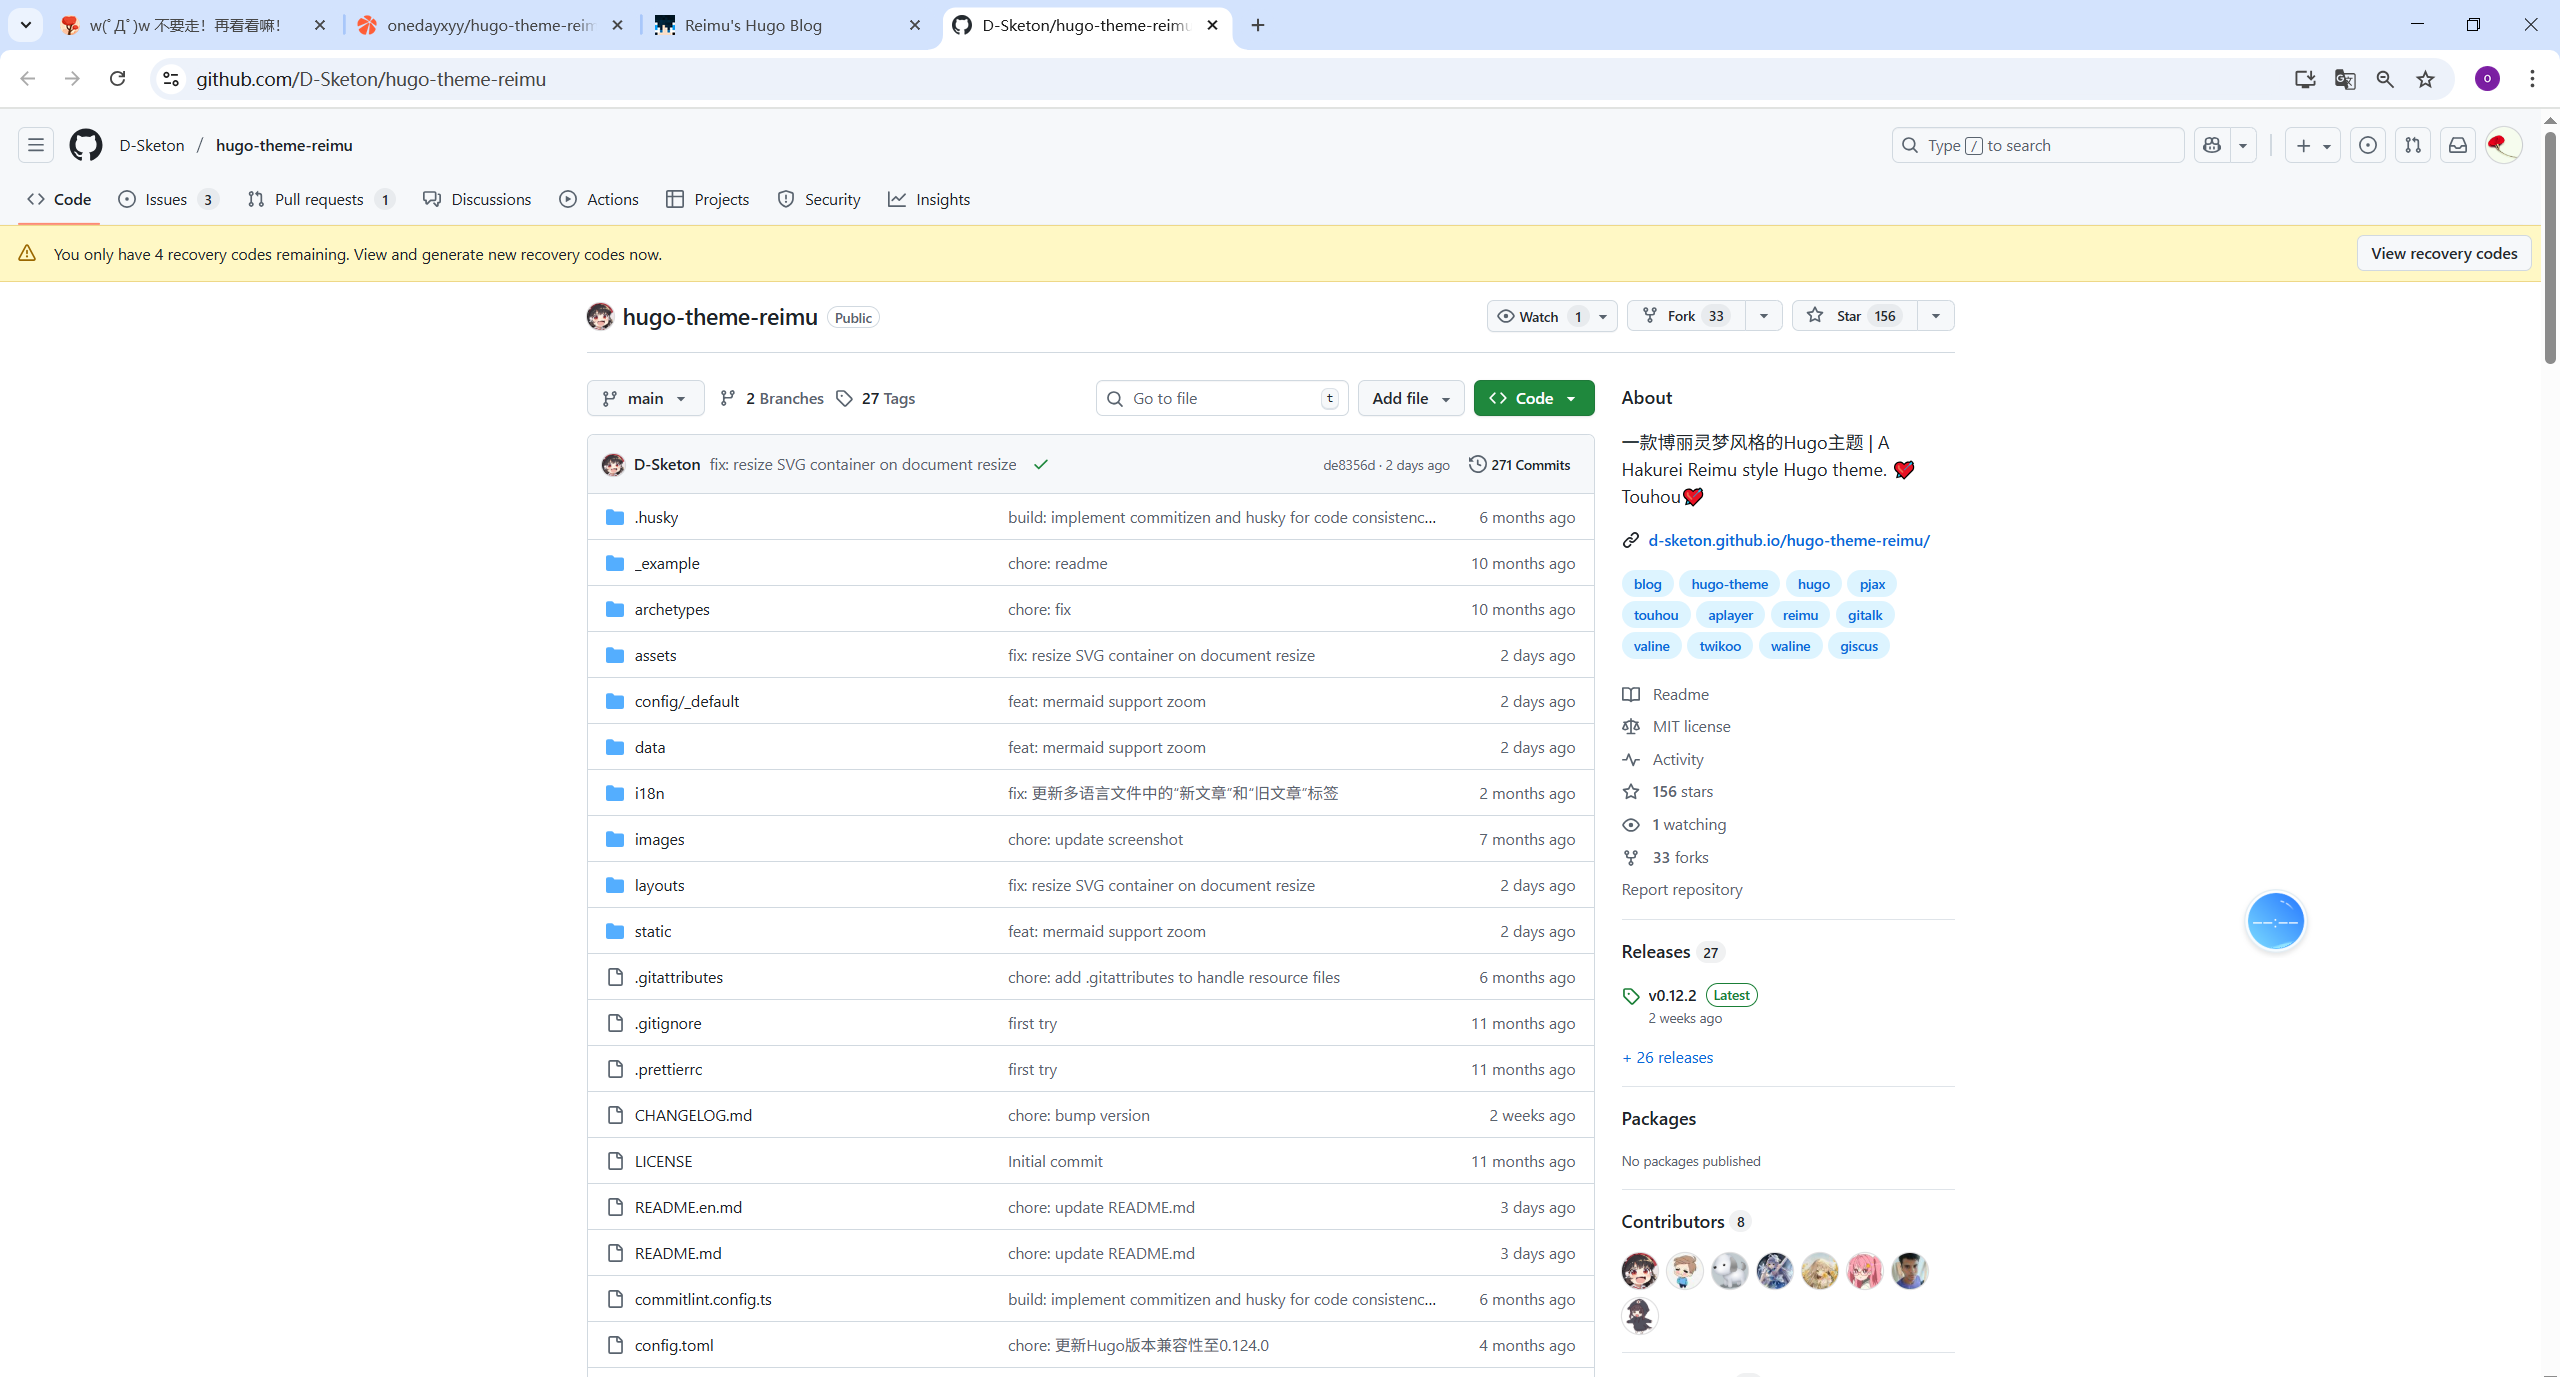This screenshot has width=2560, height=1377.
Task: Open the Insights tab
Action: click(x=929, y=199)
